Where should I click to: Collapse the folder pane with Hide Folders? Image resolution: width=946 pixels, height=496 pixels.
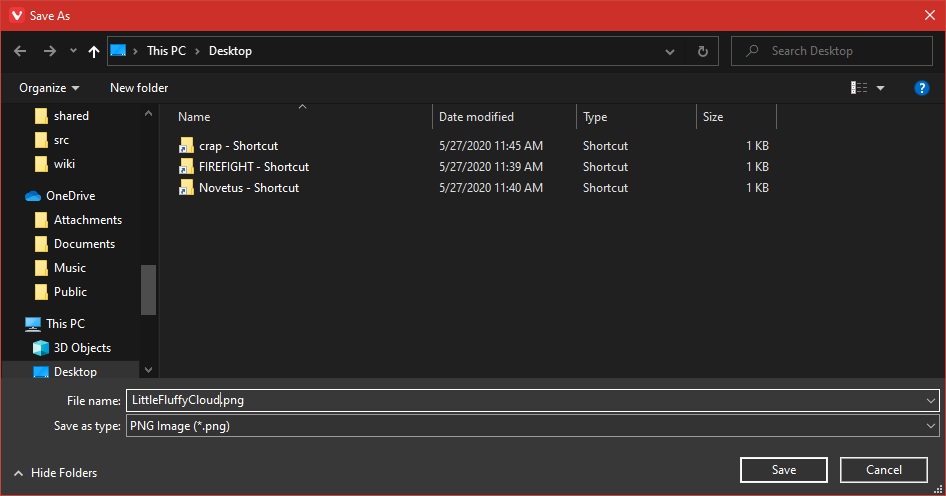[x=56, y=473]
